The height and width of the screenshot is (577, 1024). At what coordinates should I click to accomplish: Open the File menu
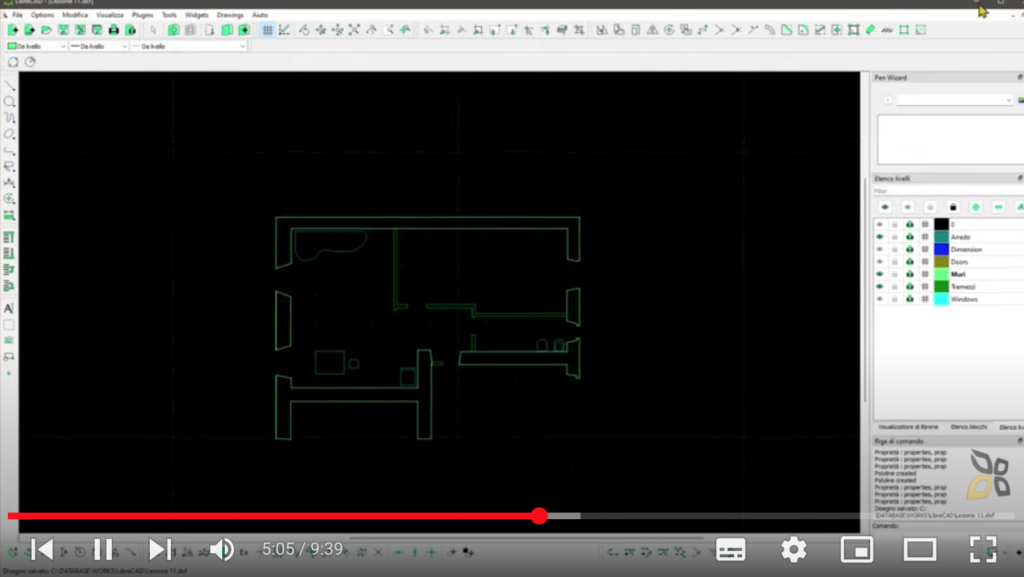[x=18, y=15]
